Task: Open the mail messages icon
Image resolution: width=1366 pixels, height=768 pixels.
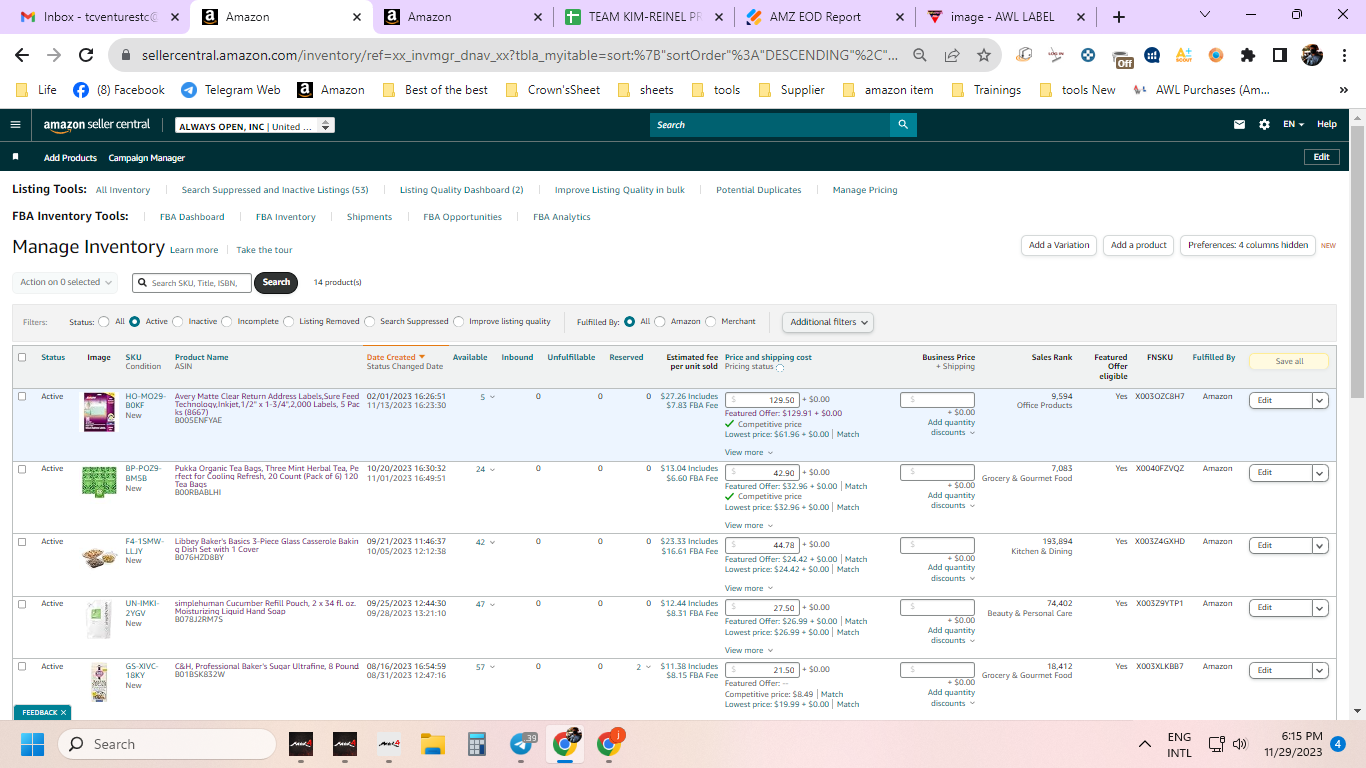Action: [1240, 125]
